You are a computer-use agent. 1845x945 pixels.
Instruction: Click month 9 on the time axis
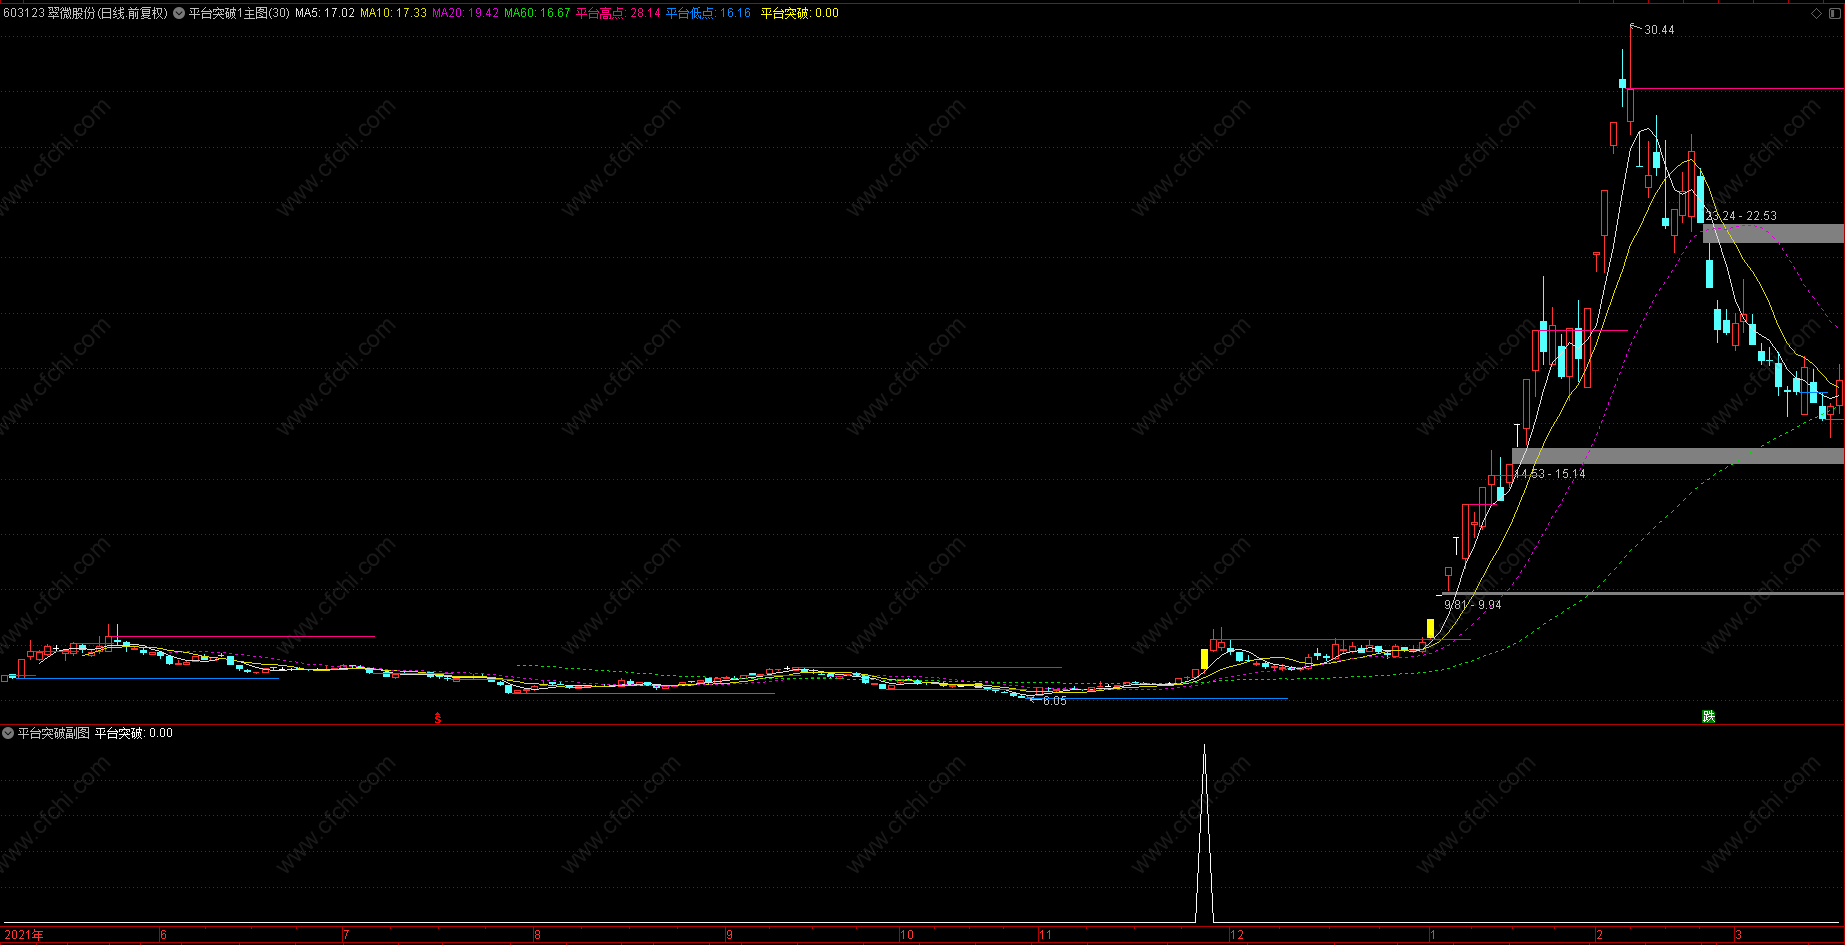click(729, 935)
